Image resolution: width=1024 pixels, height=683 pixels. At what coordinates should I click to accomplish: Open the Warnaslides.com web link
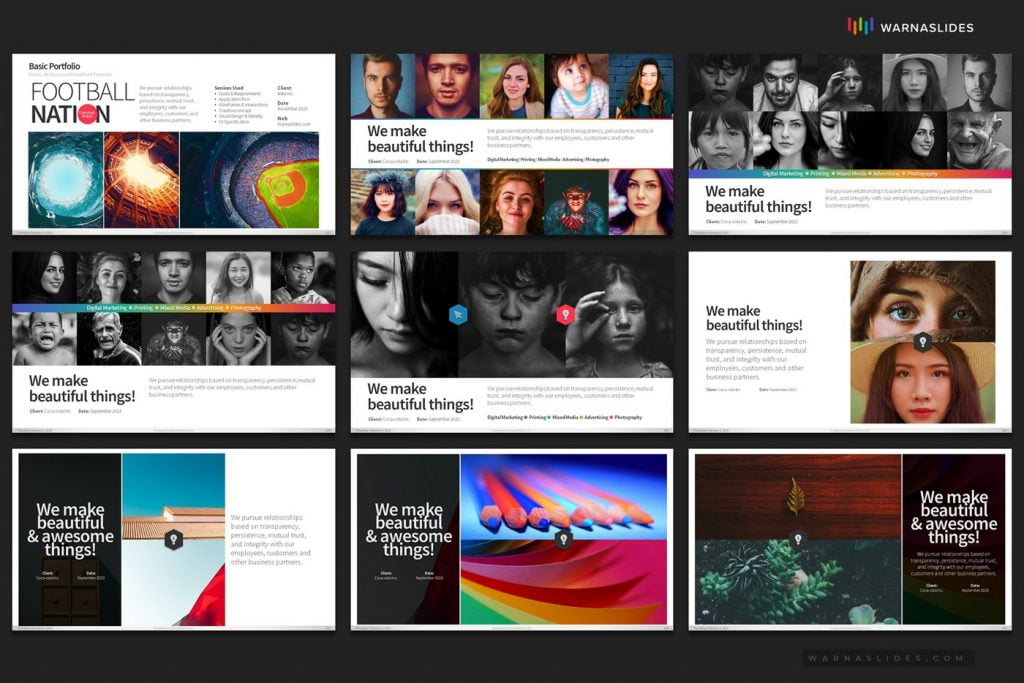point(295,122)
